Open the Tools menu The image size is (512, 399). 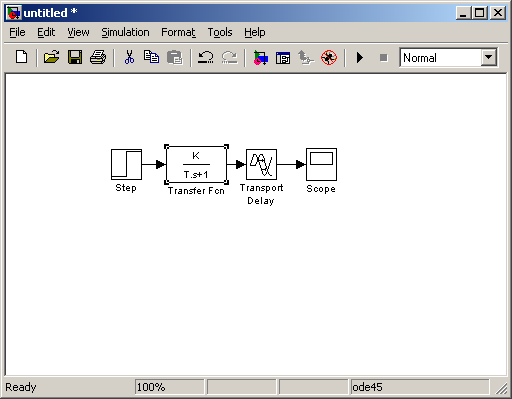pos(220,32)
